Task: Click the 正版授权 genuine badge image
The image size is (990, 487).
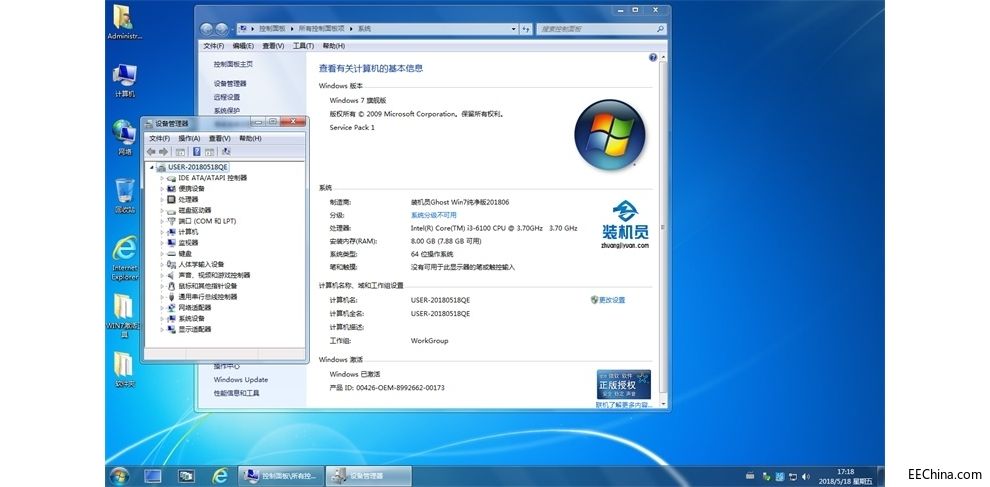Action: tap(624, 384)
